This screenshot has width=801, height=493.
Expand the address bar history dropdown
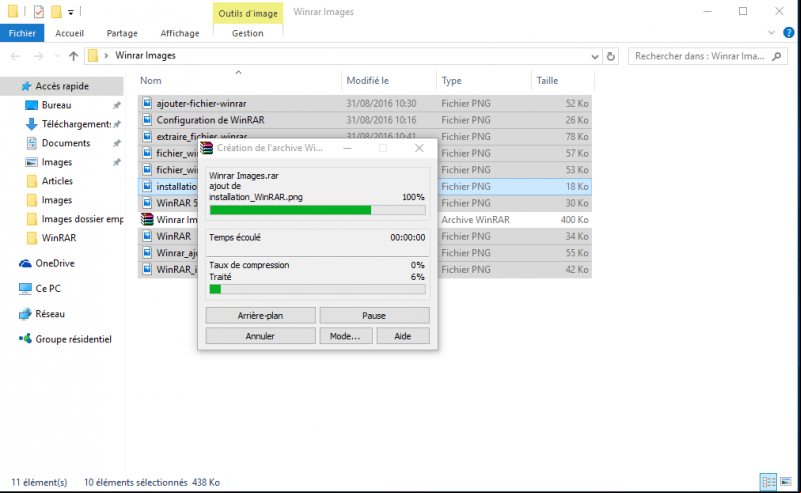tap(595, 56)
